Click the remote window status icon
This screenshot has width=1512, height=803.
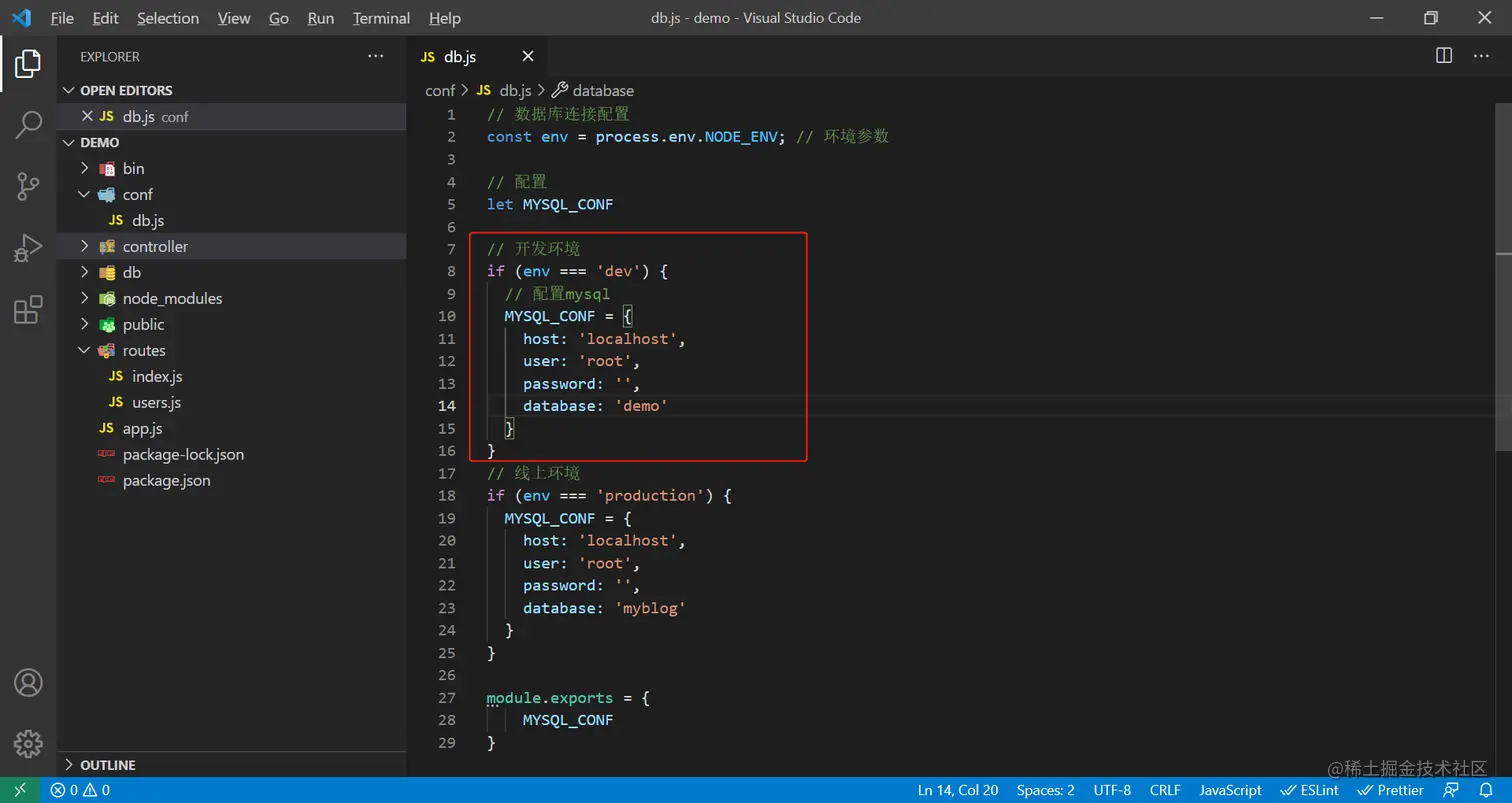point(20,790)
